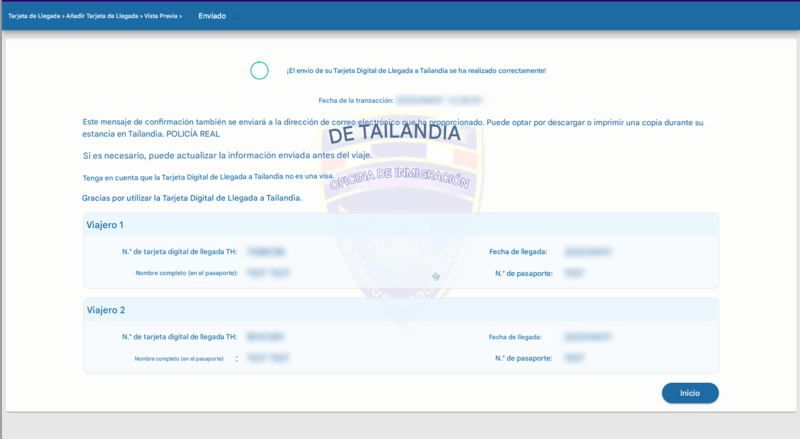
Task: Click the green success circle icon
Action: click(x=259, y=70)
